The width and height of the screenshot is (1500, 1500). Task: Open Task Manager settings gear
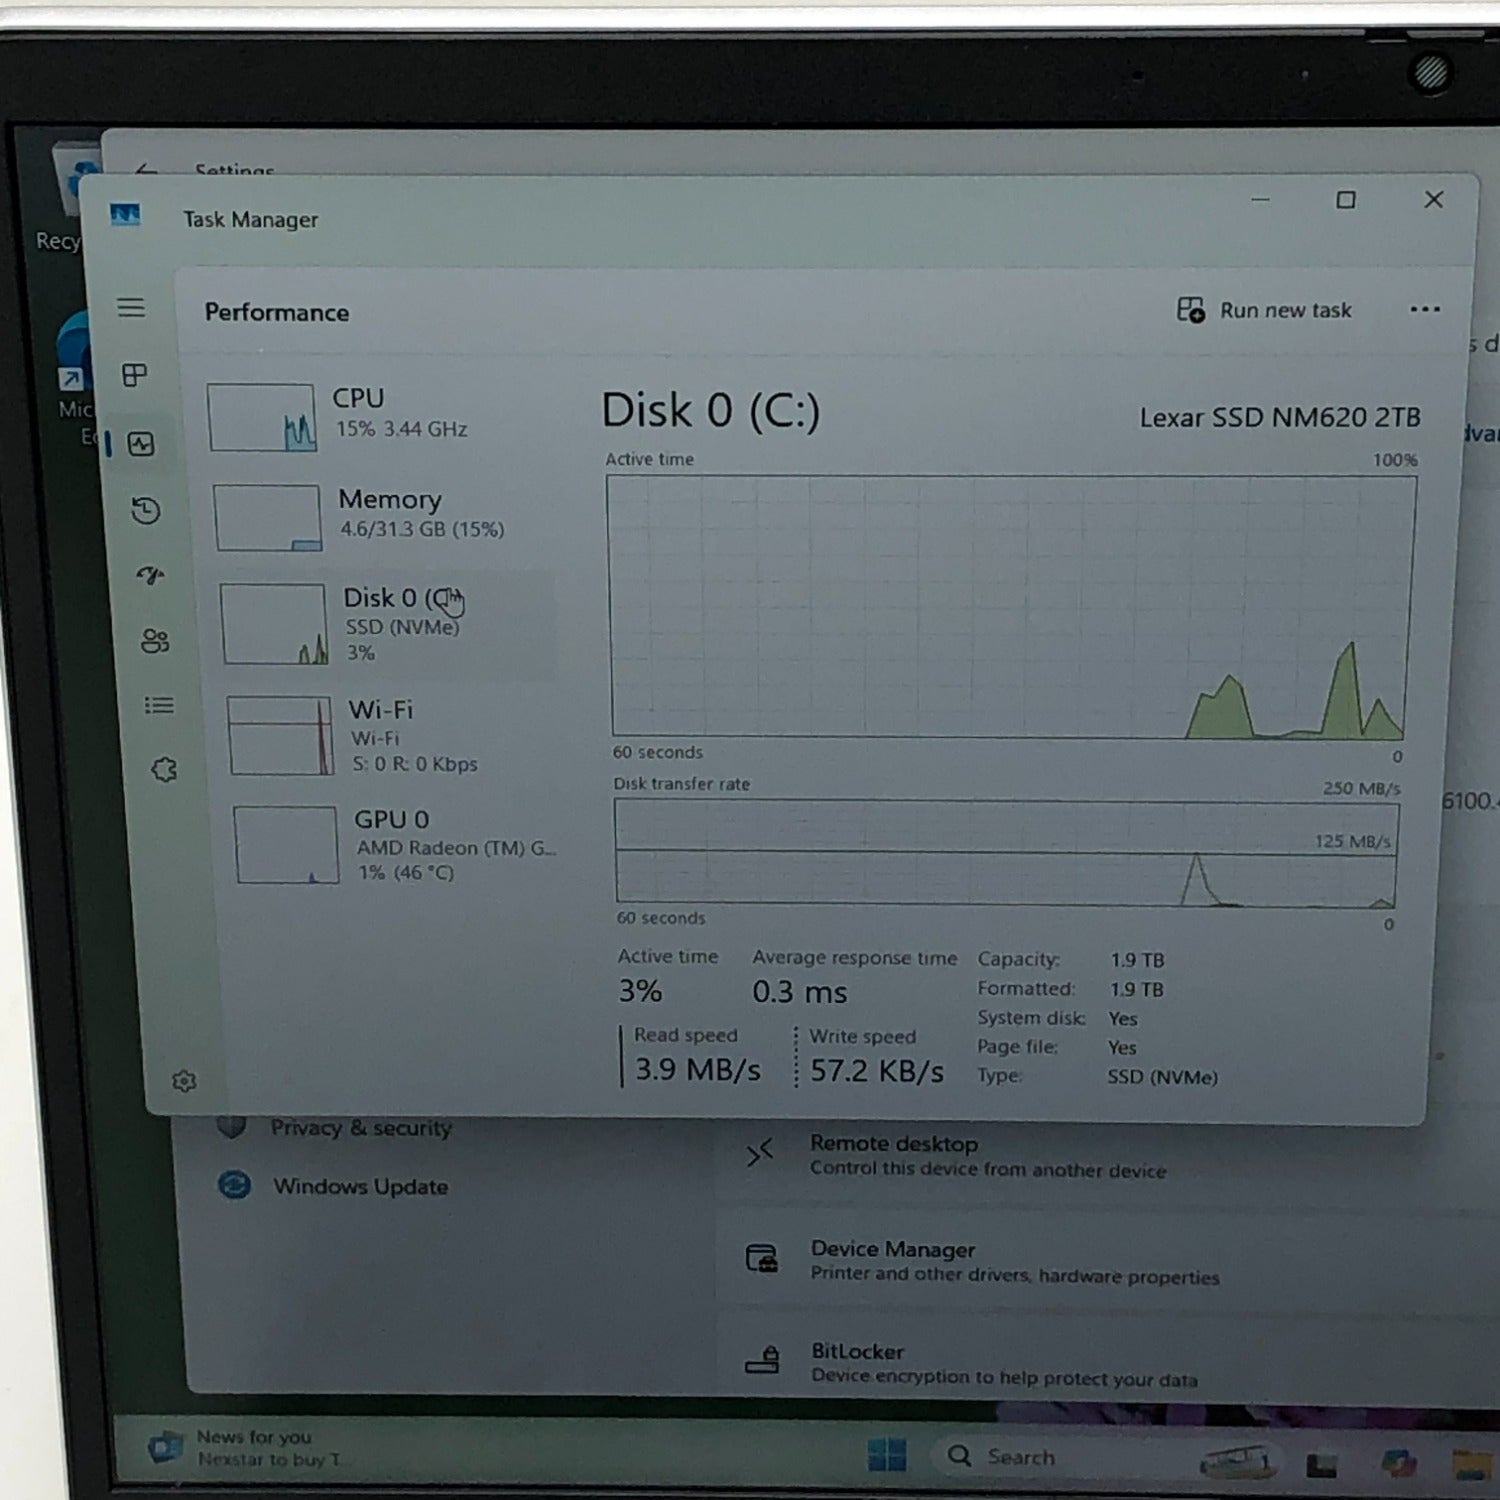click(x=184, y=1081)
